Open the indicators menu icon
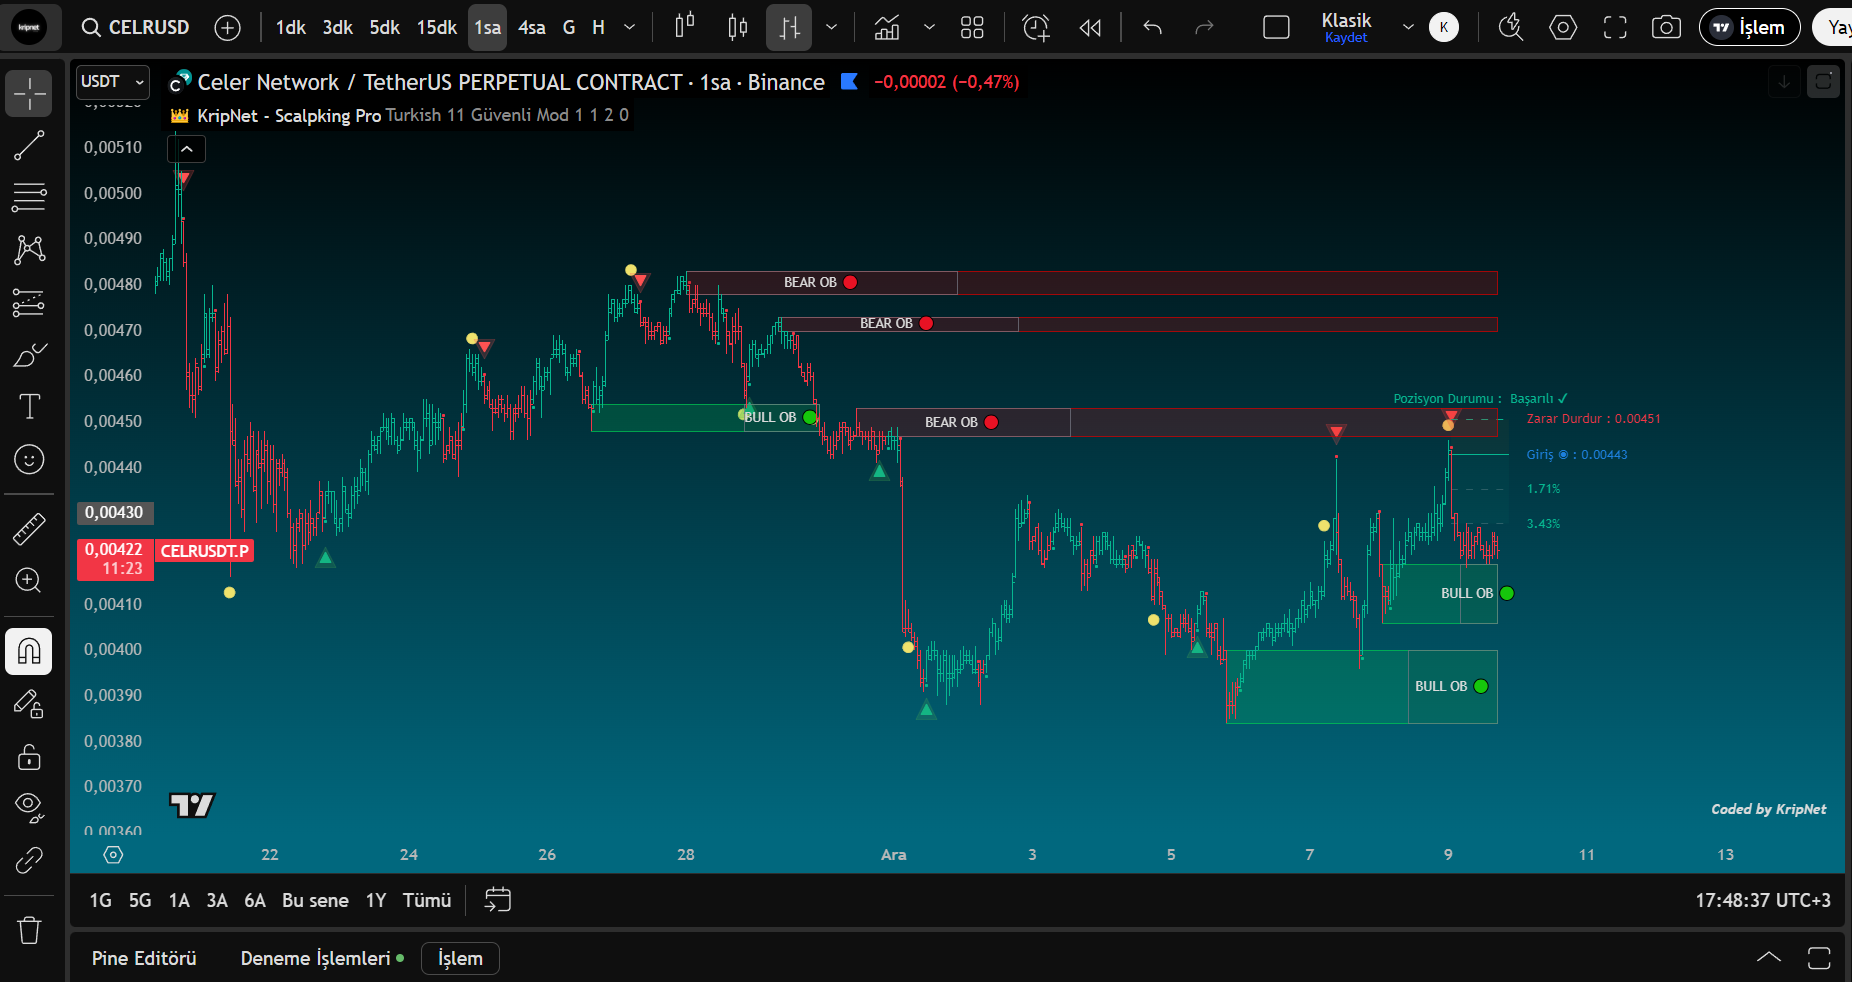Screen dimensions: 1852x982 tap(887, 28)
